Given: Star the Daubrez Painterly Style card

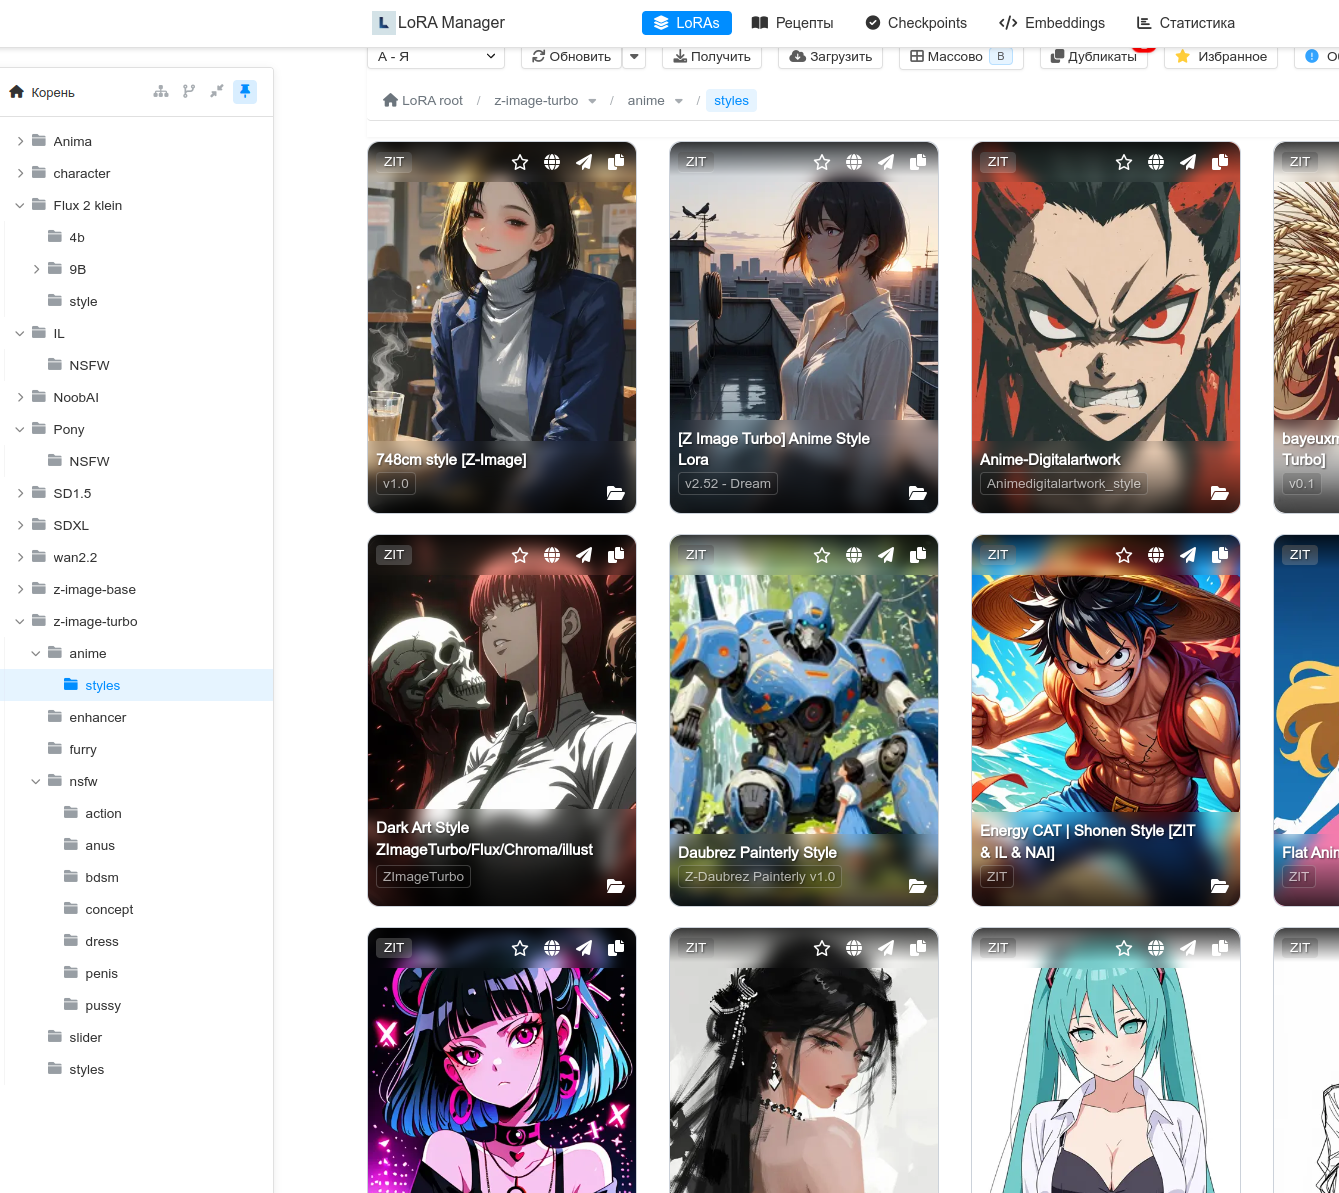Looking at the screenshot, I should 822,555.
